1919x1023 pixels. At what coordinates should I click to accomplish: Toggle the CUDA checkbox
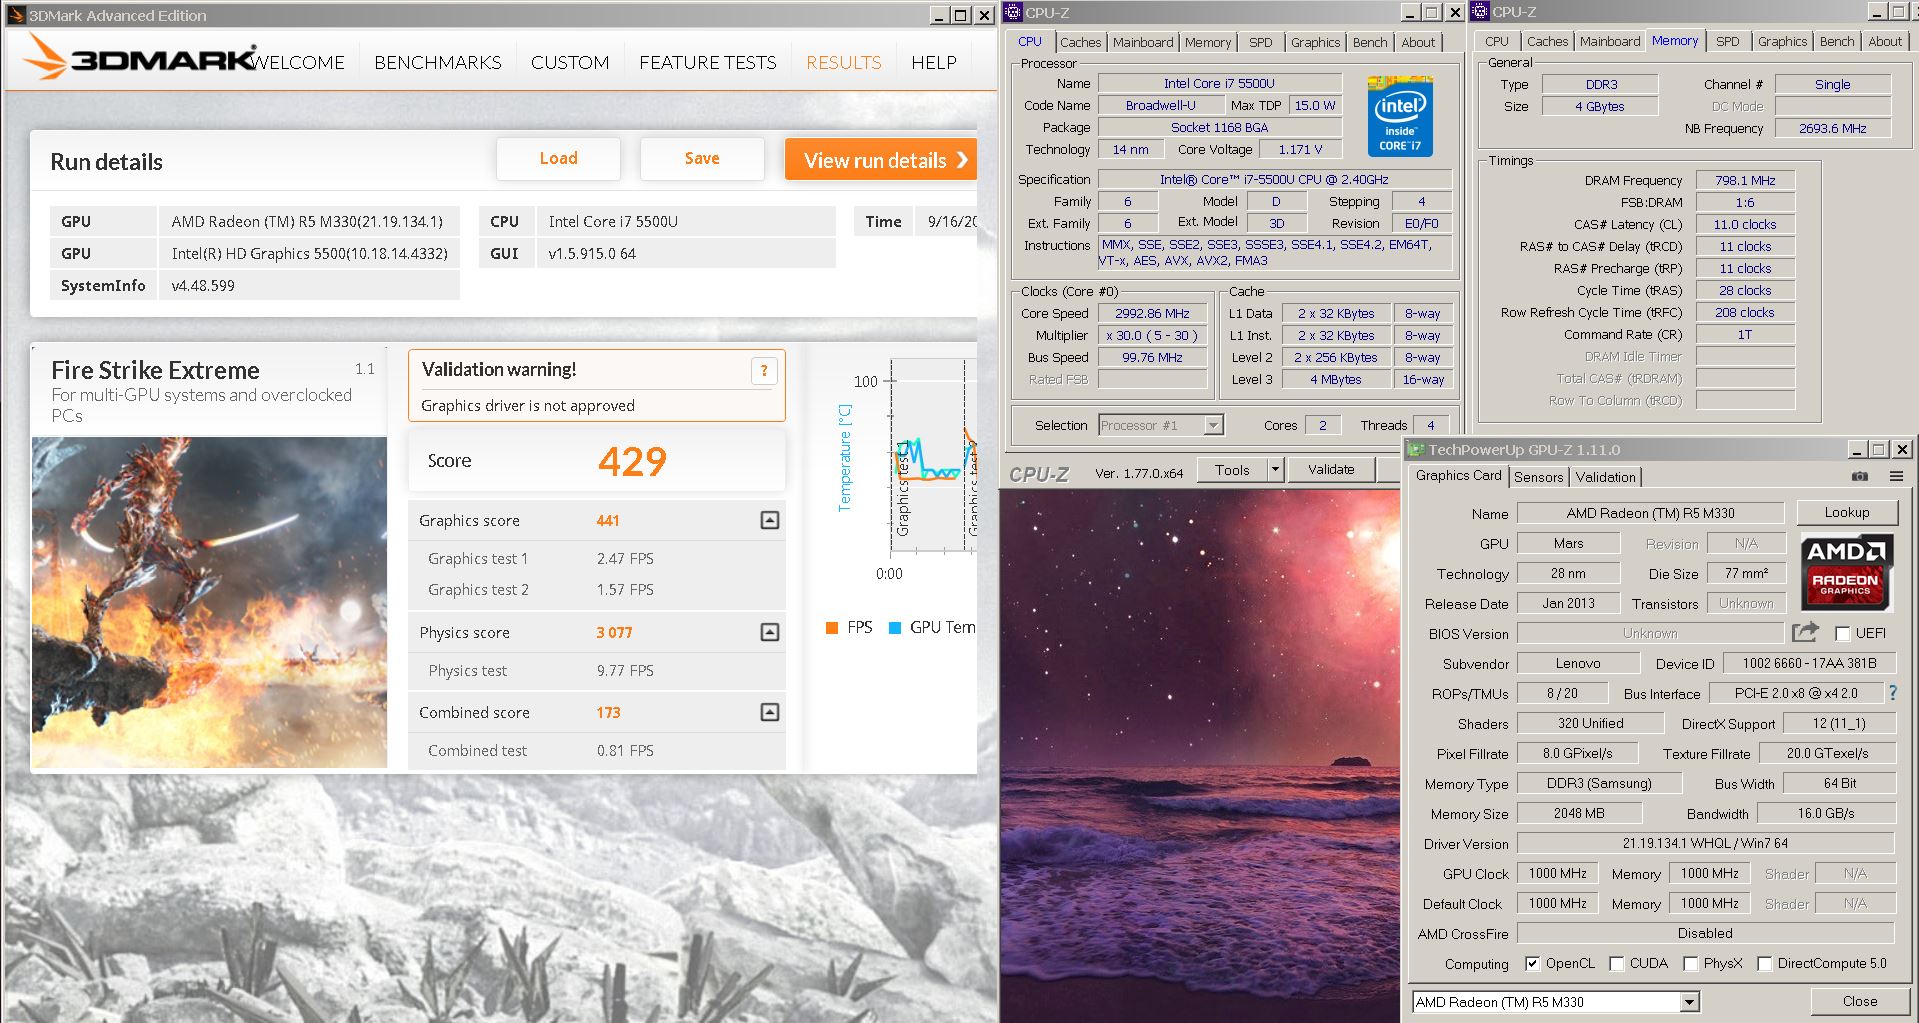pyautogui.click(x=1616, y=964)
